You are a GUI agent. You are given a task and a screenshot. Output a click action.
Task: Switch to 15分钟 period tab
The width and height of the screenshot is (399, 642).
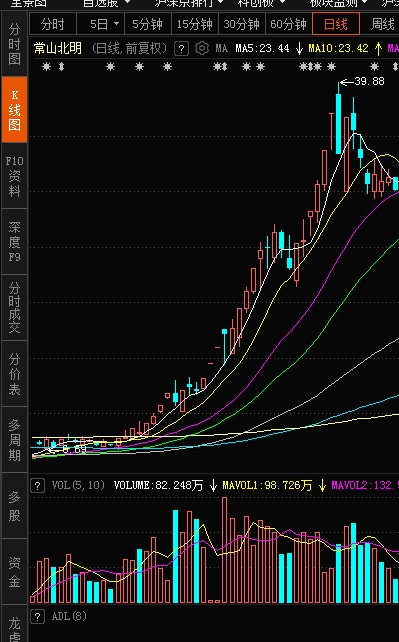click(x=195, y=24)
